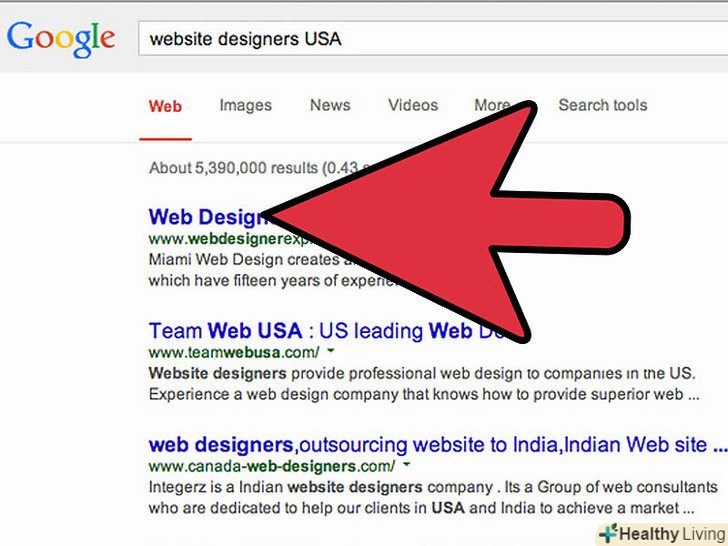Click the Healthy Living watermark text
The height and width of the screenshot is (546, 728).
673,534
